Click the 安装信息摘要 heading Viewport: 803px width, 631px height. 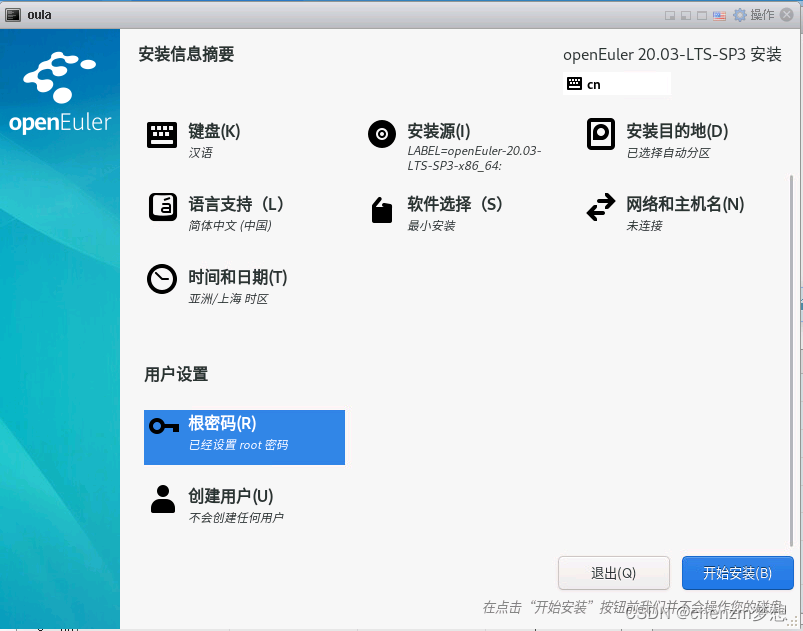186,54
